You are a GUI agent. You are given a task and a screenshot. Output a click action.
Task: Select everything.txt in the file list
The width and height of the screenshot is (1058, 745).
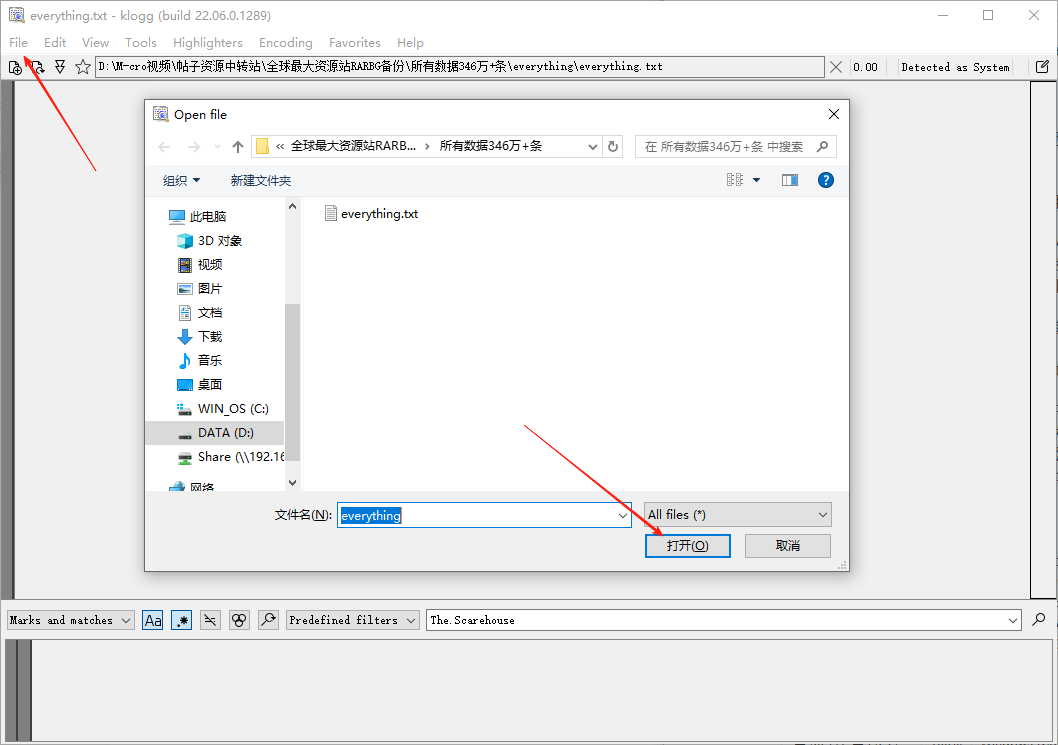tap(378, 213)
